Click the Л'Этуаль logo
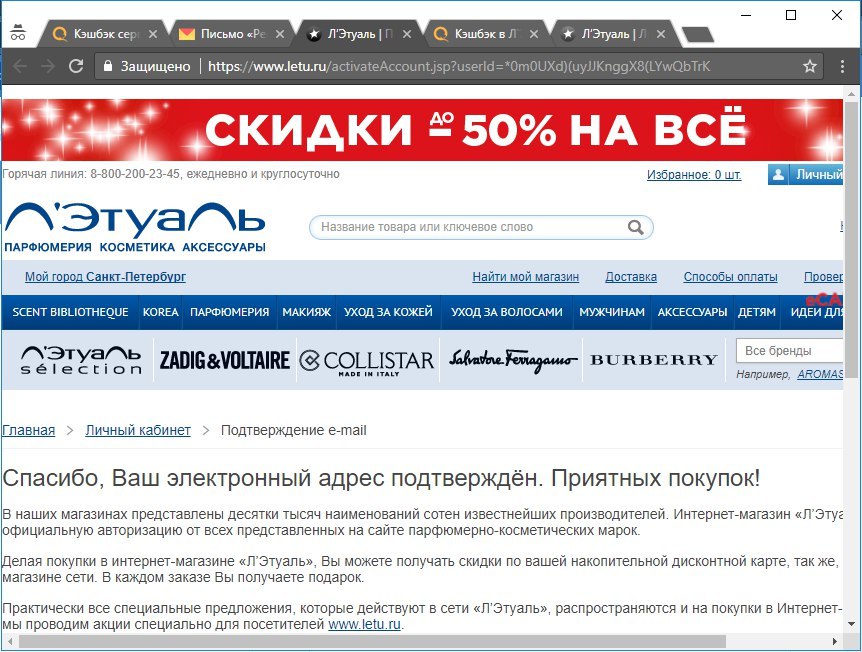Image resolution: width=862 pixels, height=652 pixels. tap(135, 228)
